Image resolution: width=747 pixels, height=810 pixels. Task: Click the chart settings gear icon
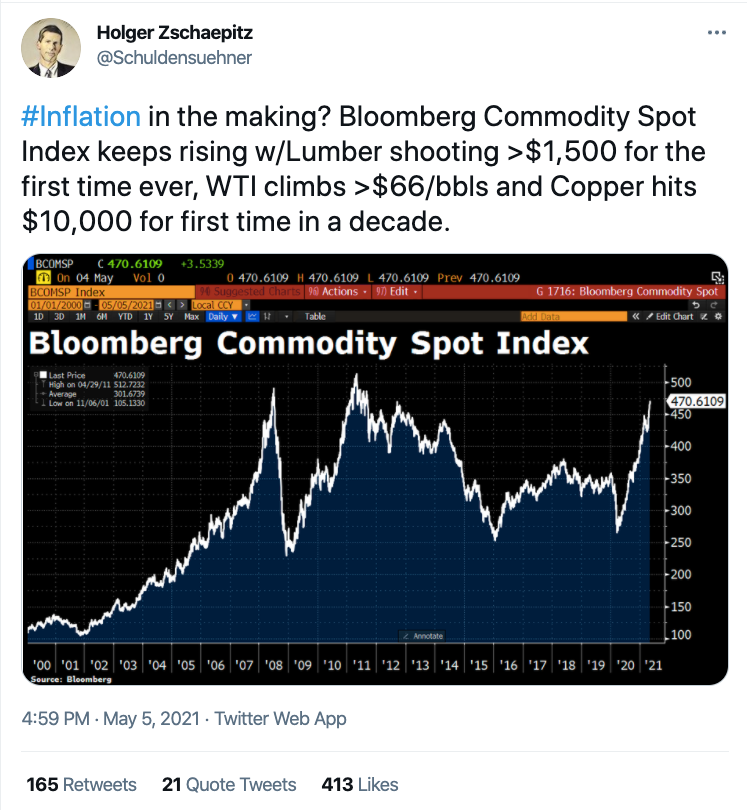point(718,317)
